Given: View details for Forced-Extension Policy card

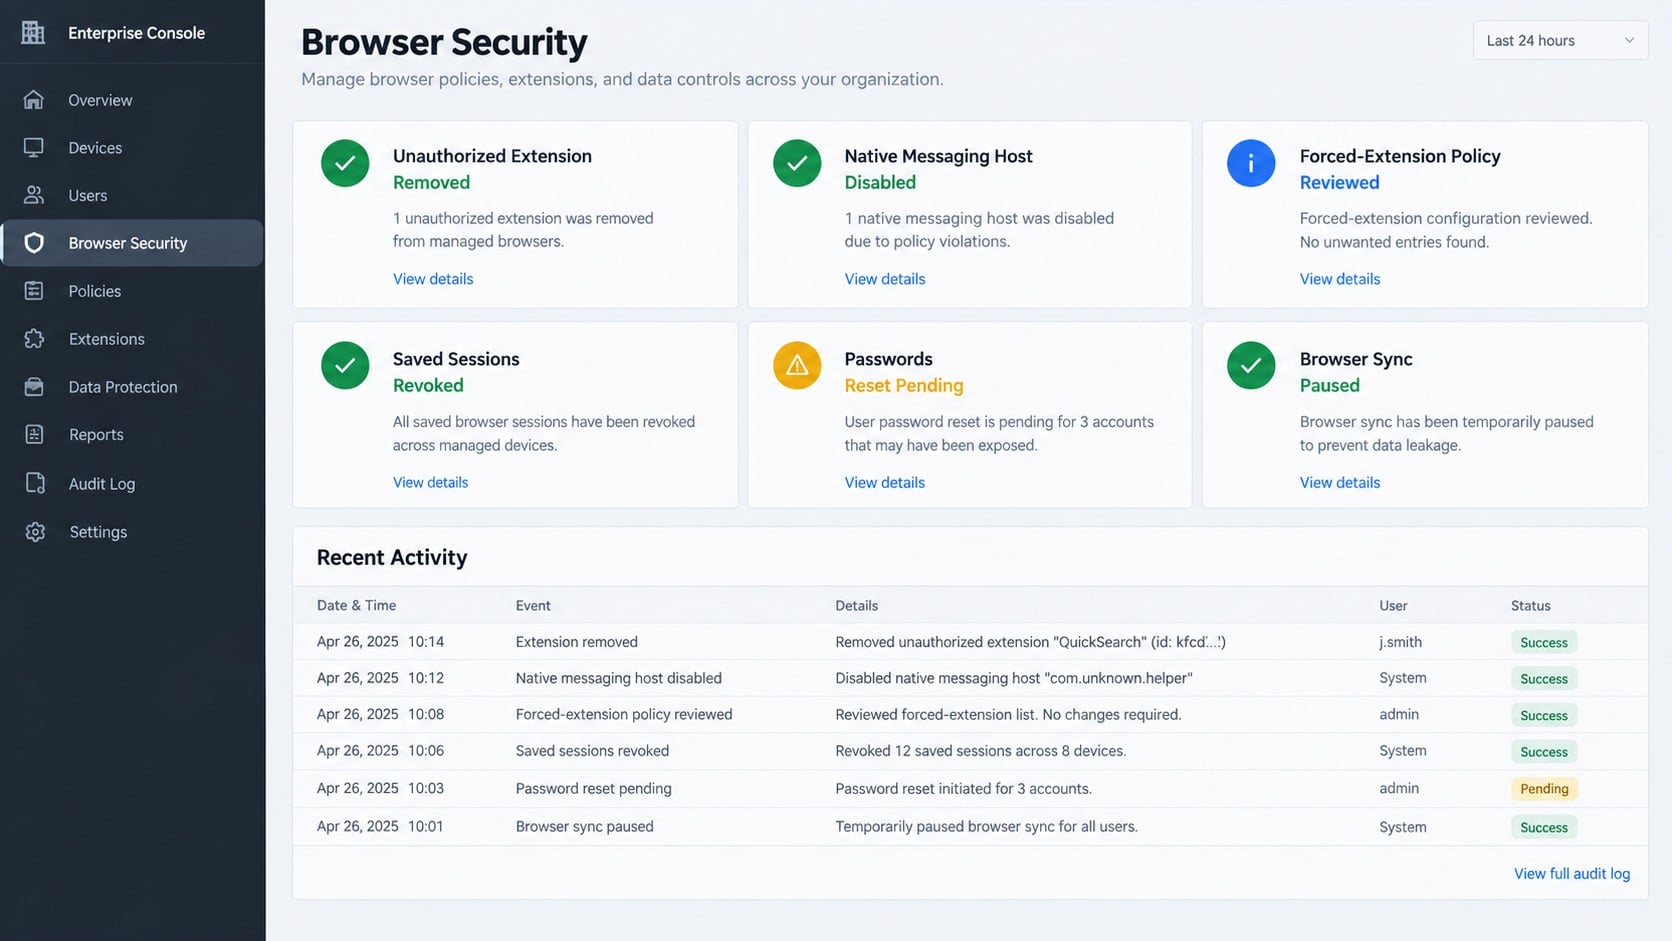Looking at the screenshot, I should (1340, 279).
